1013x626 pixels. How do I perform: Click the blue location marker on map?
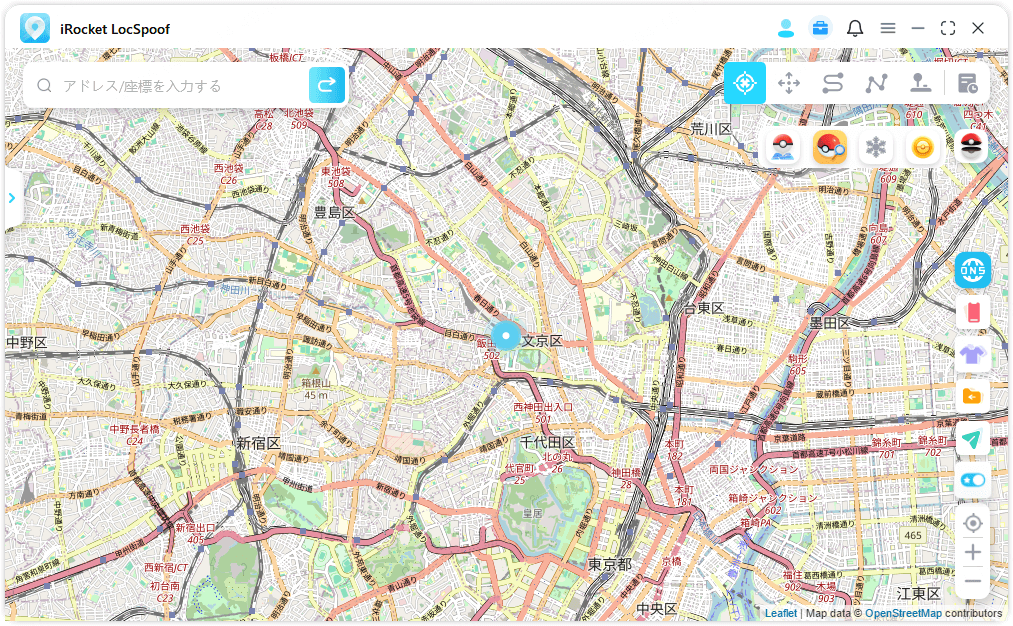click(x=506, y=336)
